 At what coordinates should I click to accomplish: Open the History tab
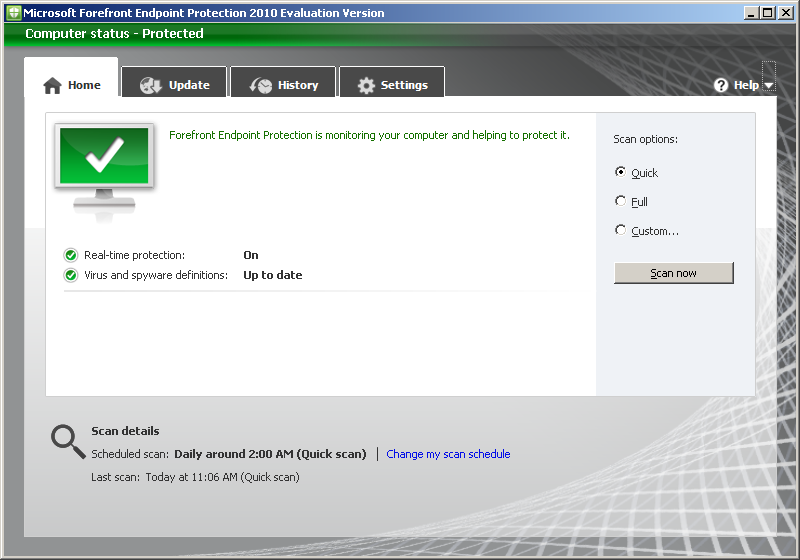[285, 84]
